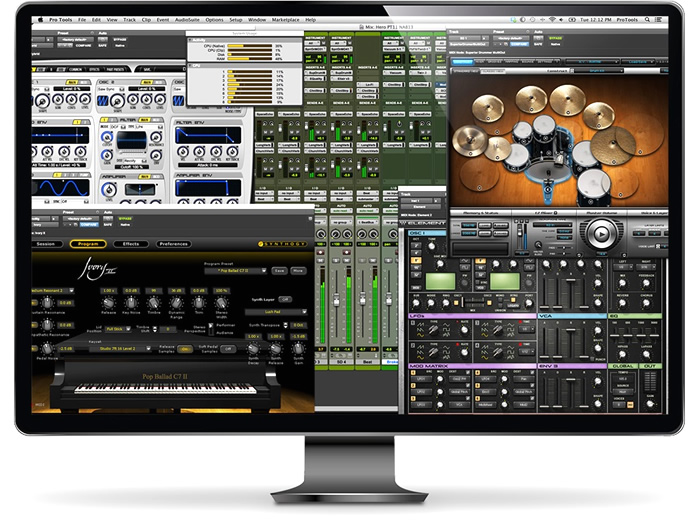Click the Dynamic Range knob

point(176,303)
